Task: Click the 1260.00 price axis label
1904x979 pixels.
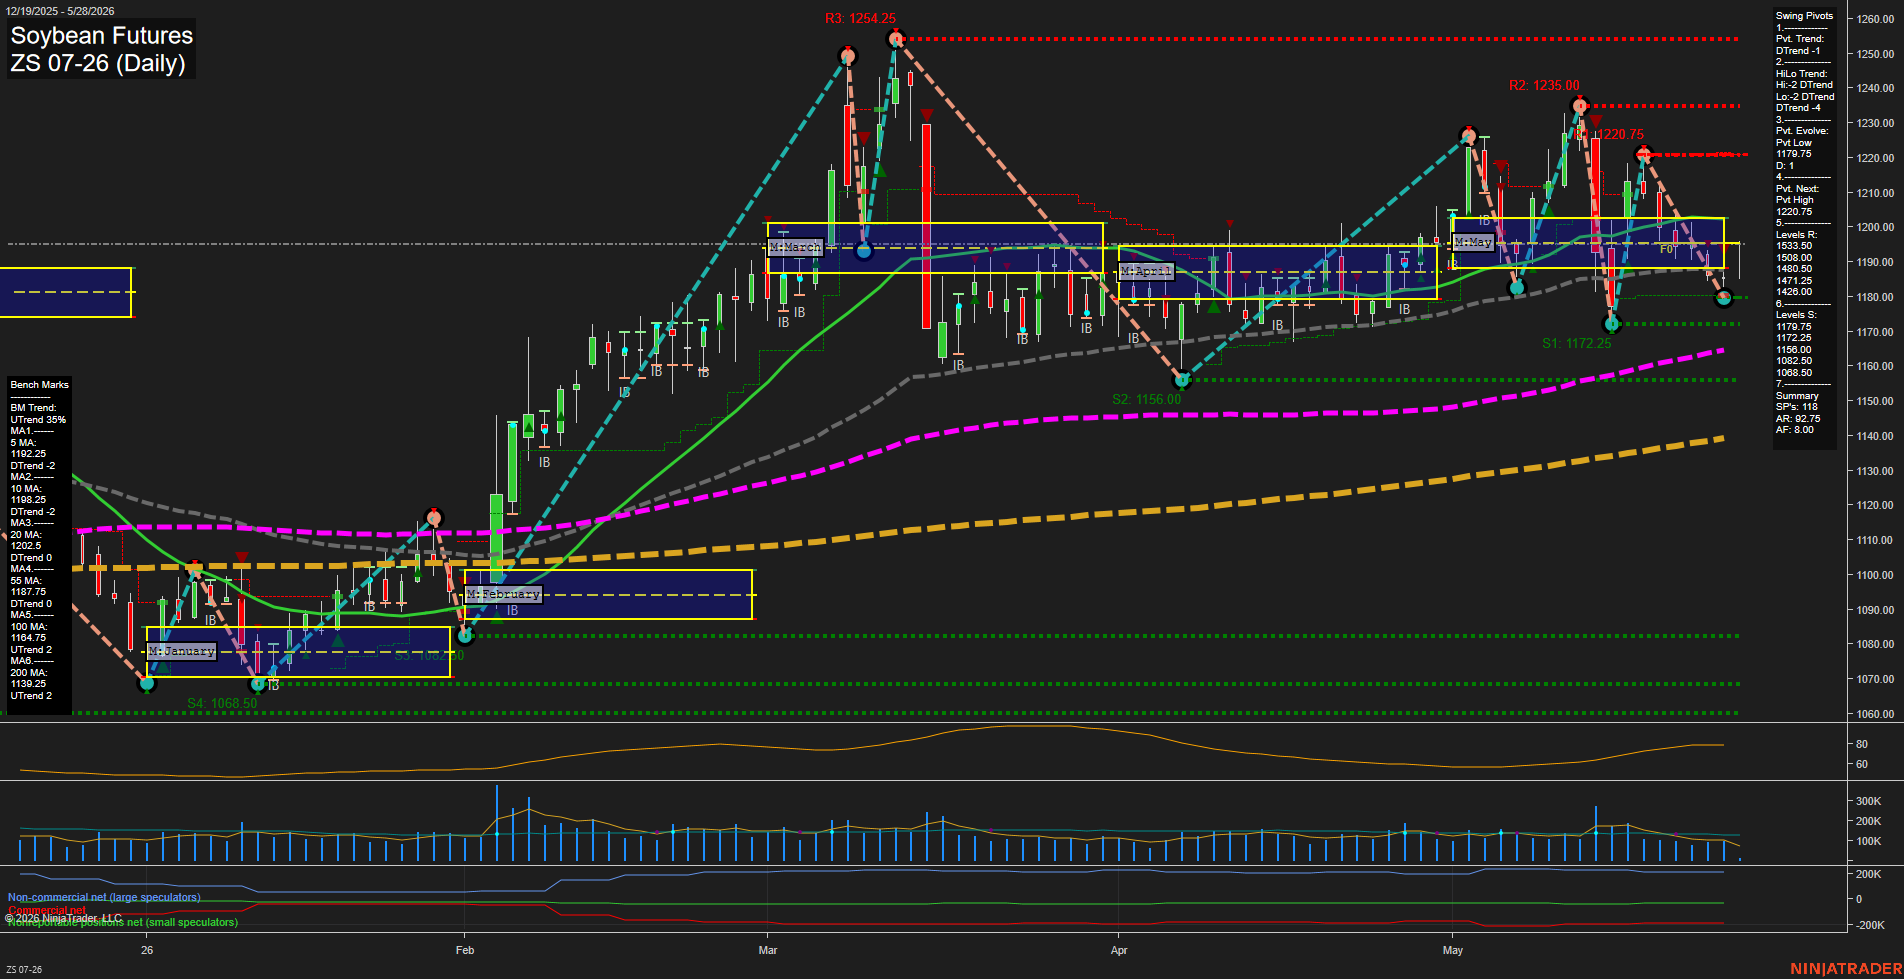Action: point(1875,19)
